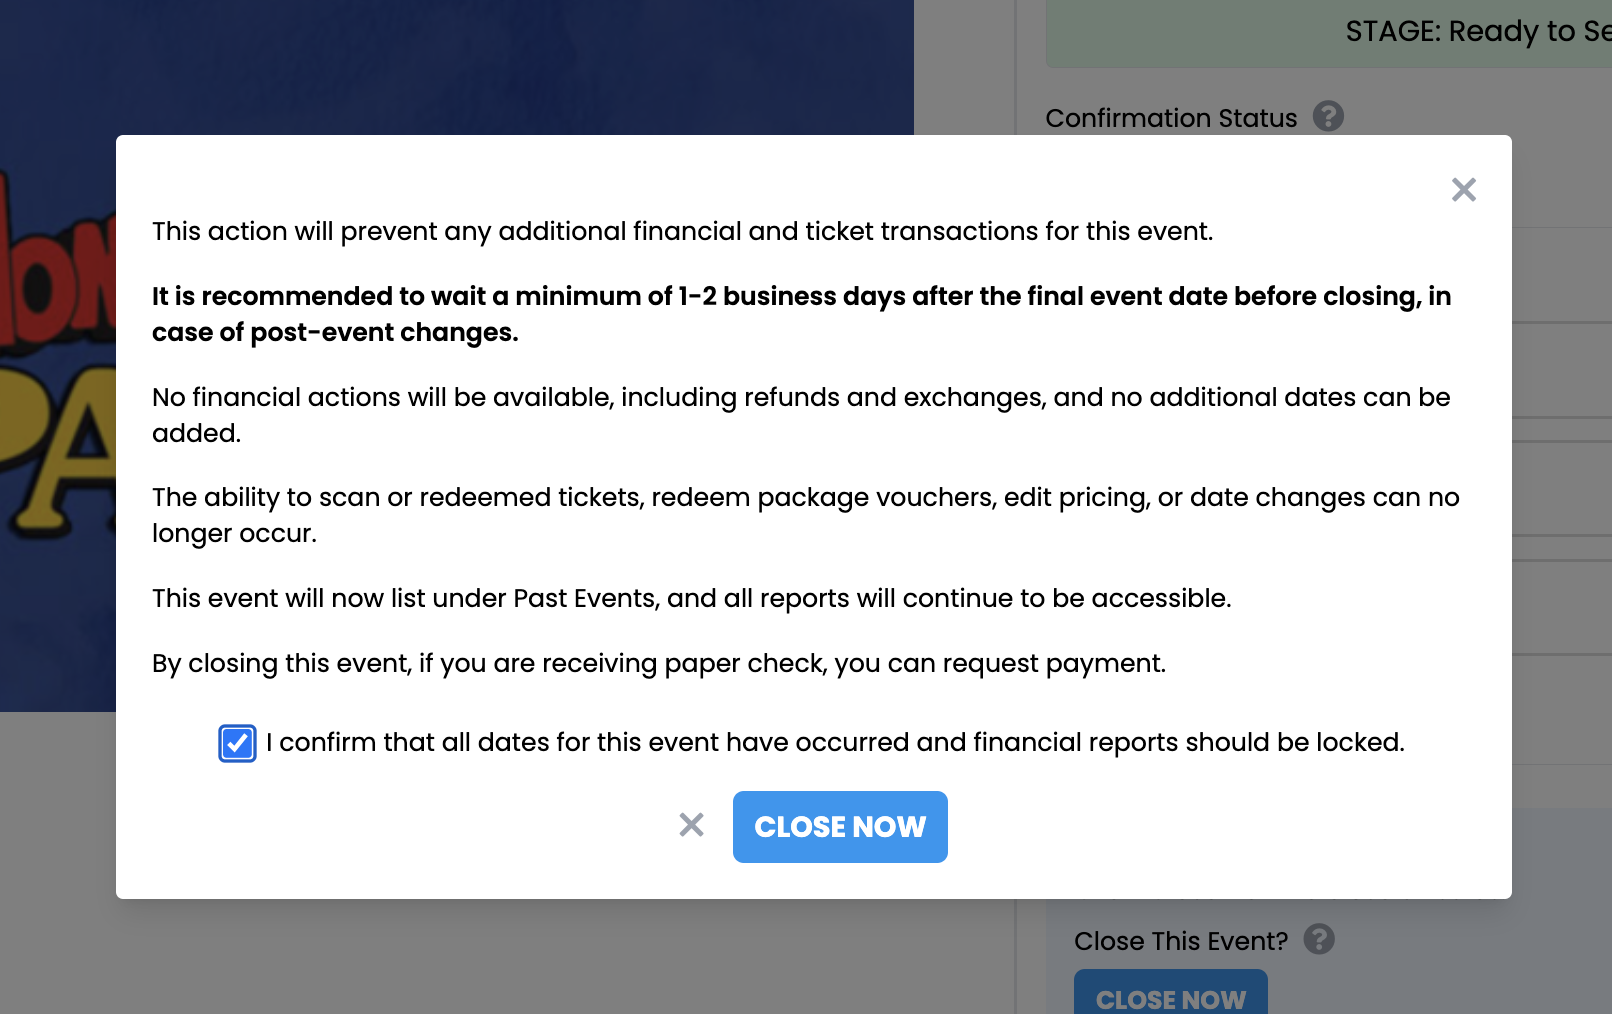Click the 'No financial actions' paragraph

coord(801,415)
